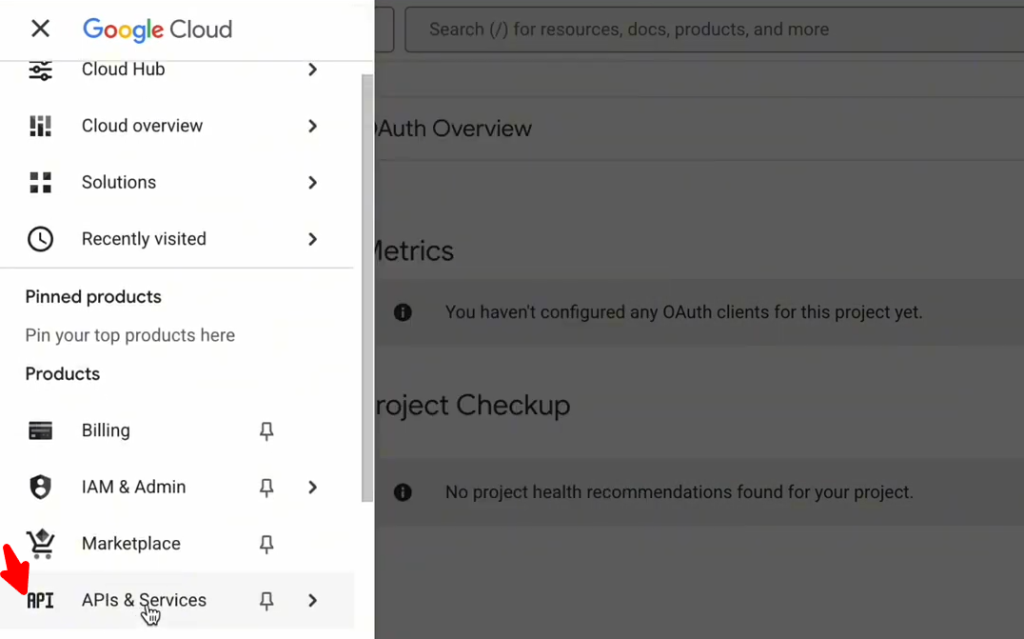Image resolution: width=1024 pixels, height=639 pixels.
Task: Expand the IAM & Admin submenu chevron
Action: (313, 487)
